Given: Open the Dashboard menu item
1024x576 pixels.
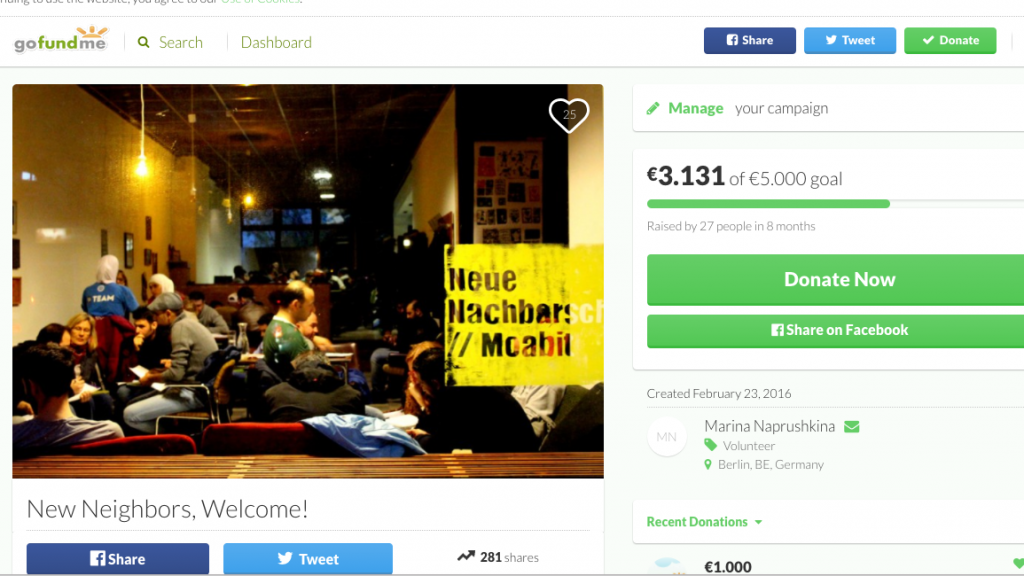Looking at the screenshot, I should pyautogui.click(x=276, y=42).
